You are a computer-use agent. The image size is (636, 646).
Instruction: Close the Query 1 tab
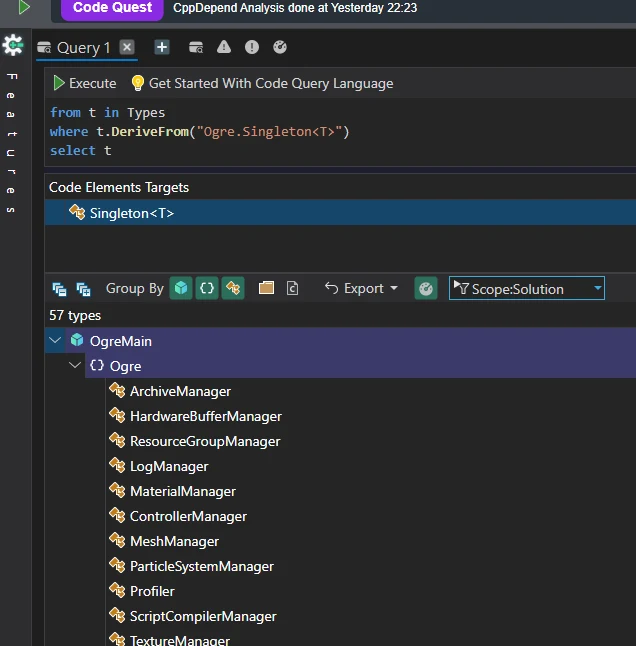point(127,47)
